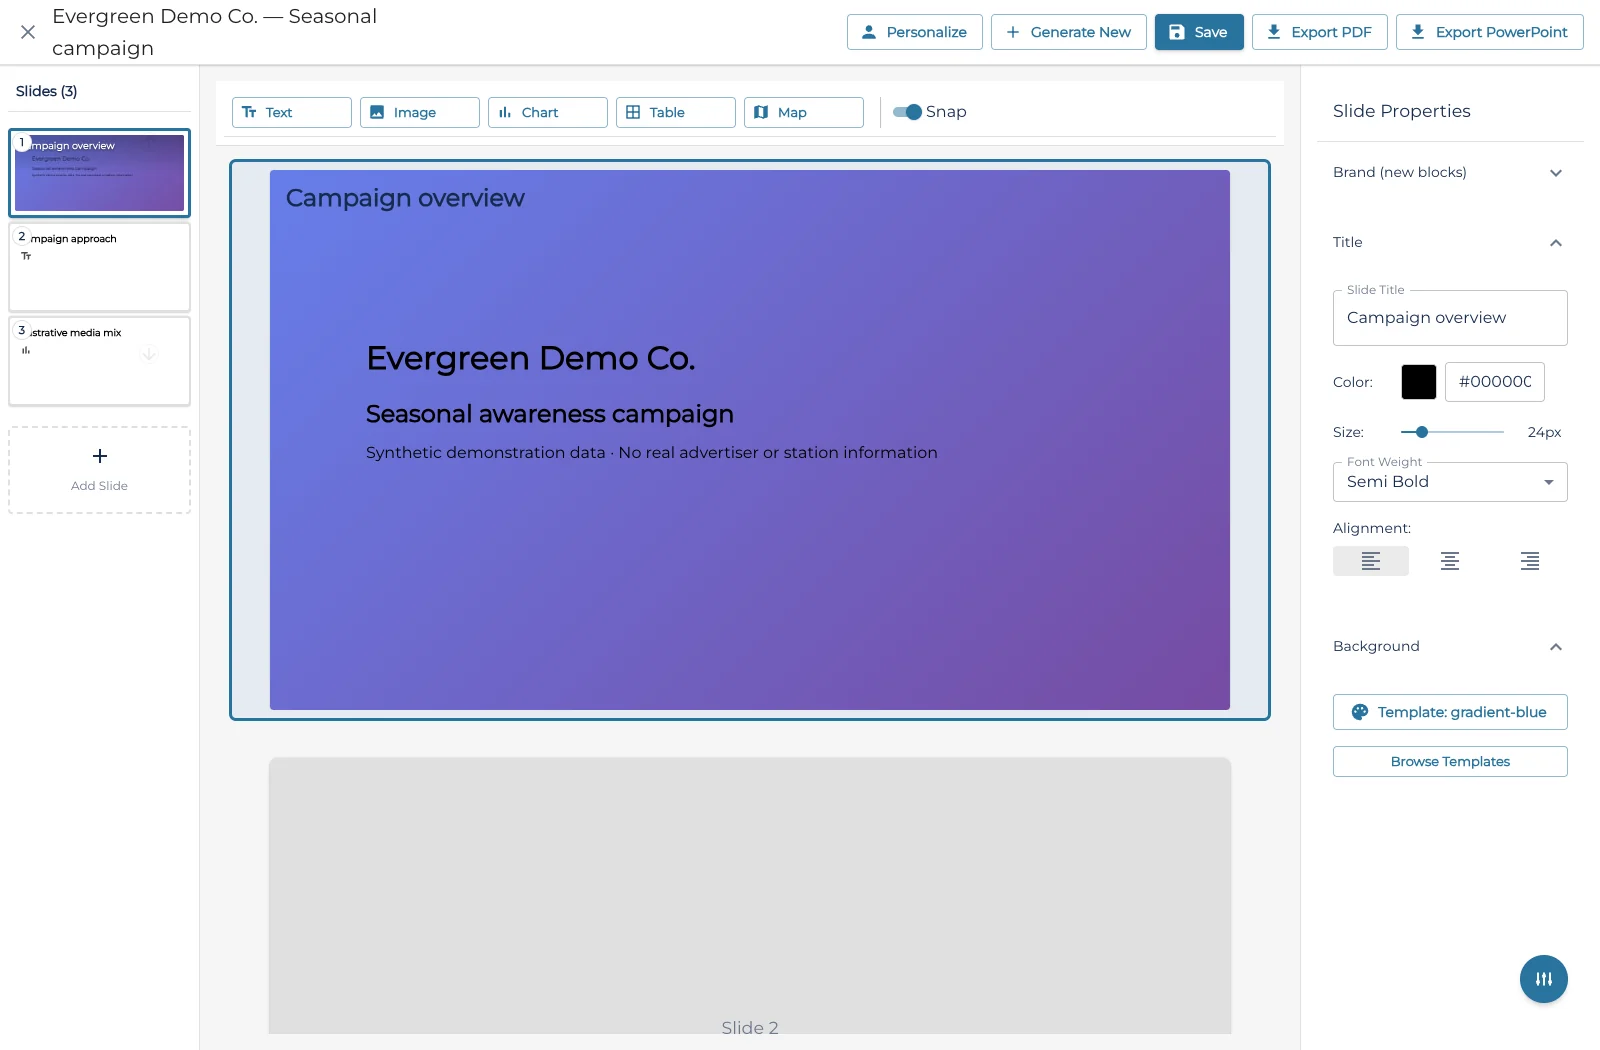Click Seasonal awareness campaign text on slide

(x=550, y=414)
